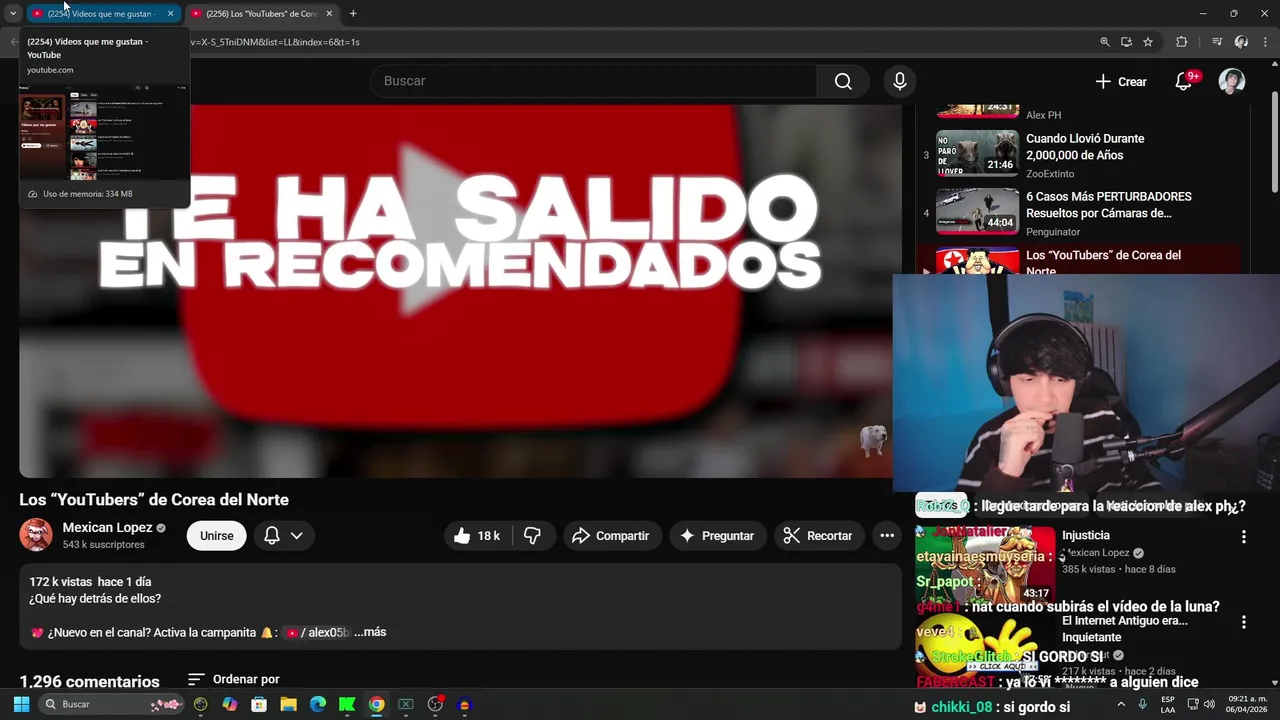The width and height of the screenshot is (1280, 720).
Task: Open the Chrome profile picture in toolbar
Action: tap(1241, 42)
